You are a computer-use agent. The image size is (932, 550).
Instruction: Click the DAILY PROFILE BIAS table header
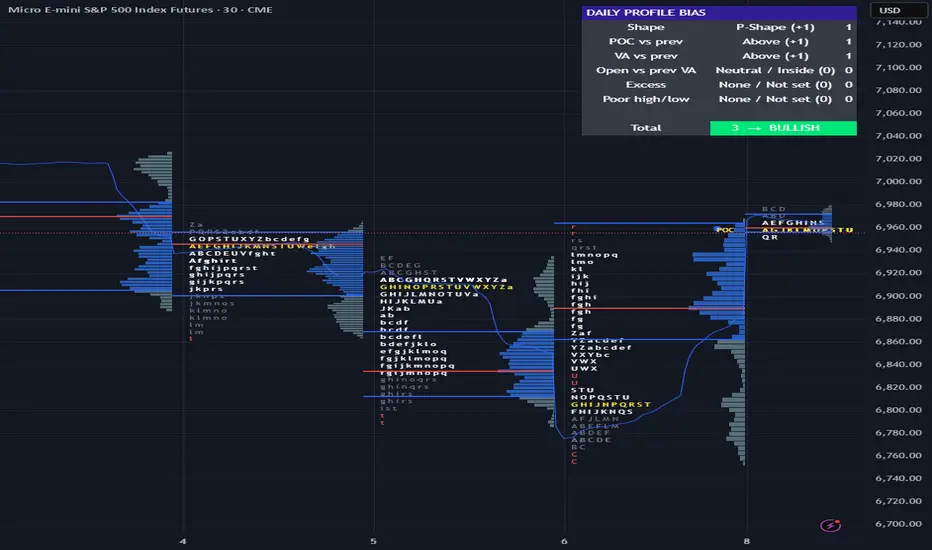719,12
